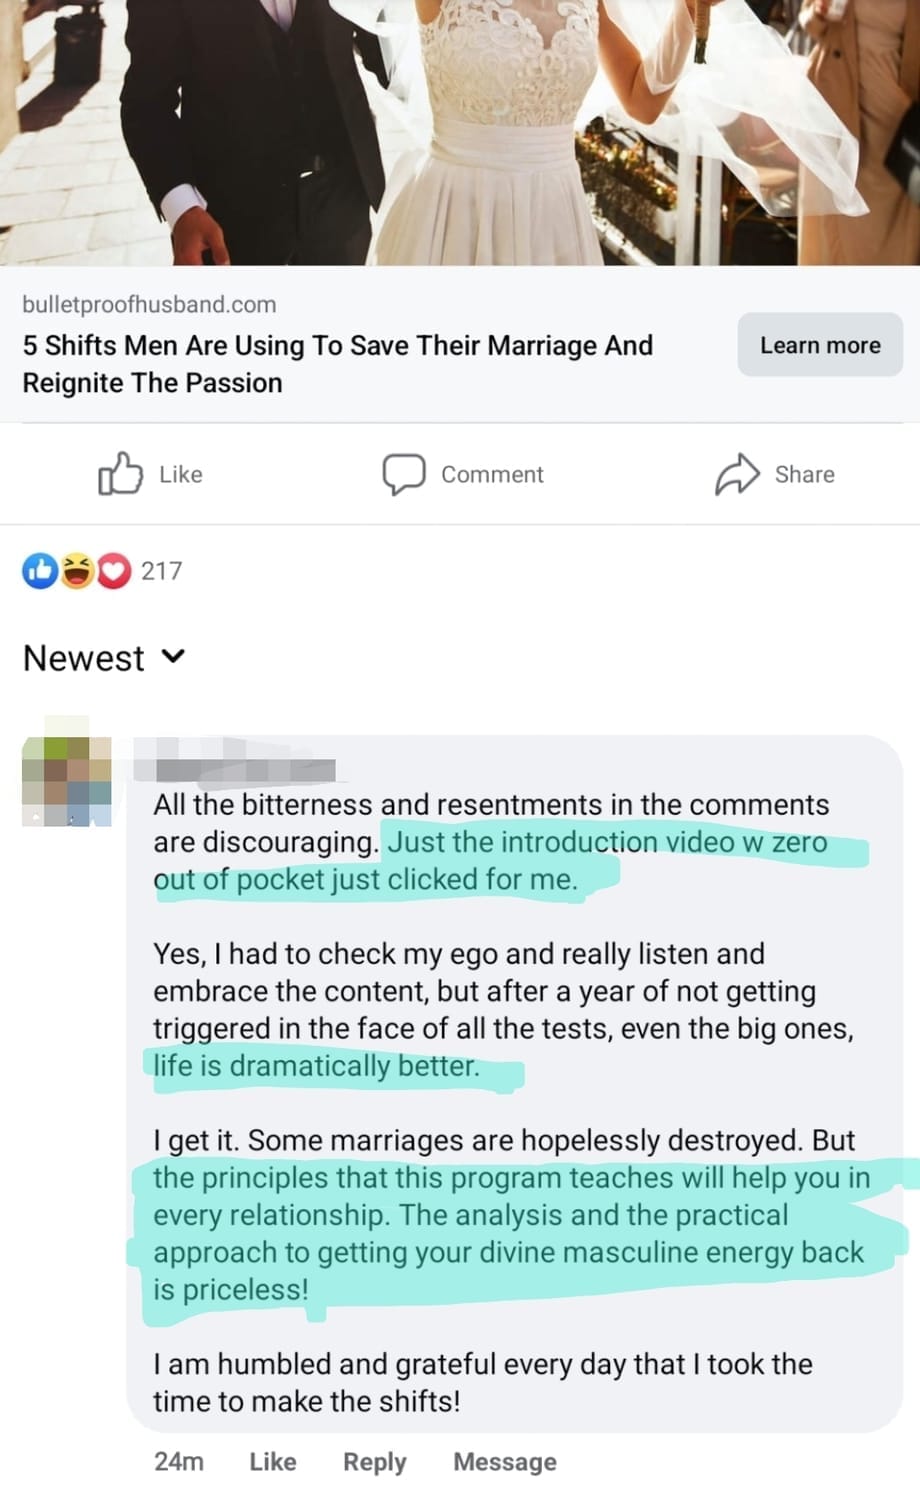
Task: Message the commenter
Action: pyautogui.click(x=505, y=1462)
